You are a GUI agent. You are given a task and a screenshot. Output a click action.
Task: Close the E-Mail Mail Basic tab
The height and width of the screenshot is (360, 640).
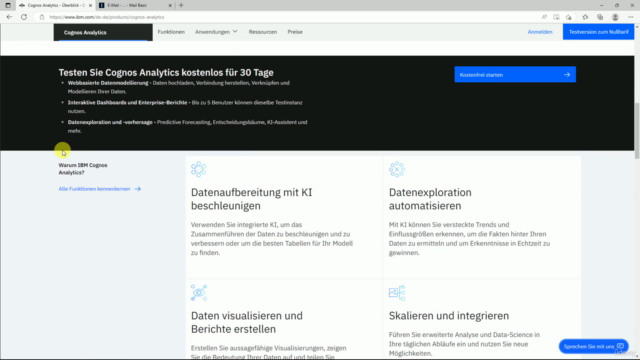click(170, 5)
